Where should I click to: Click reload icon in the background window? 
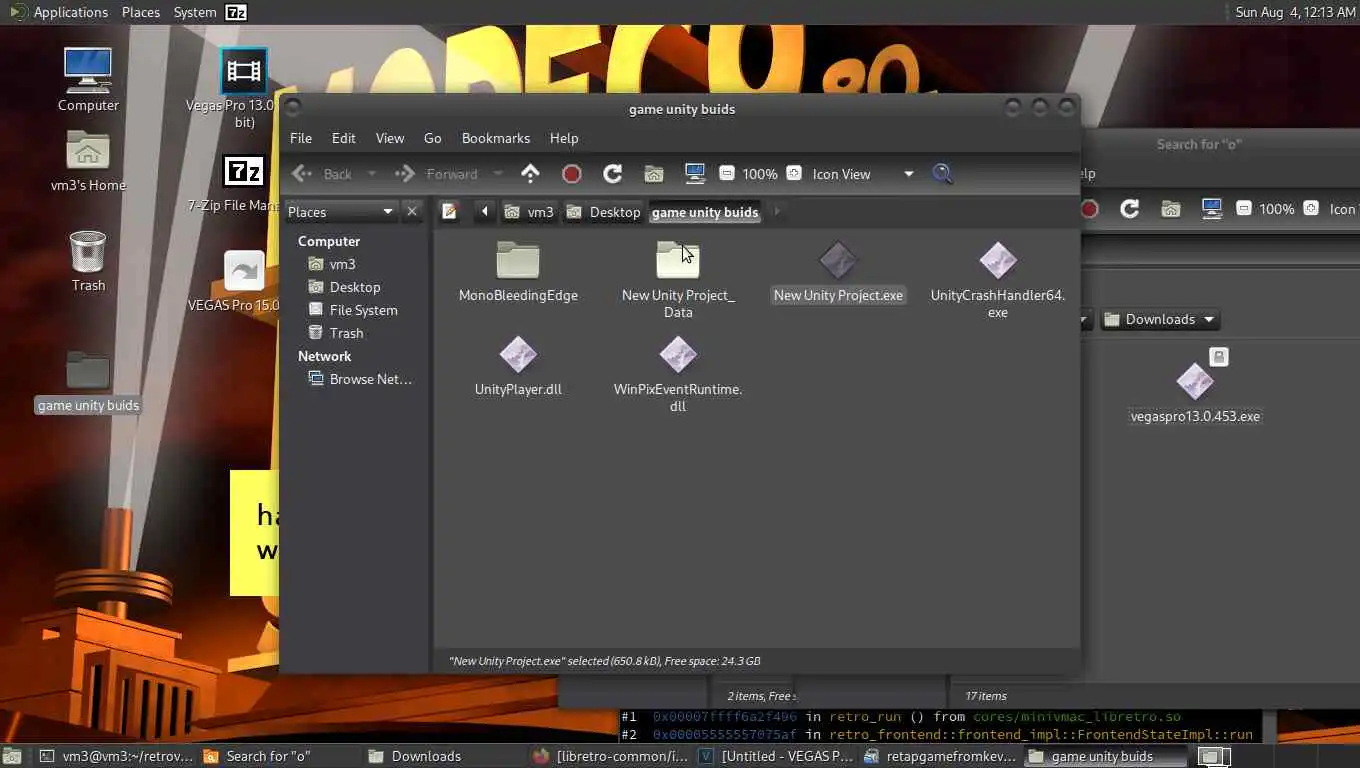click(x=1130, y=209)
